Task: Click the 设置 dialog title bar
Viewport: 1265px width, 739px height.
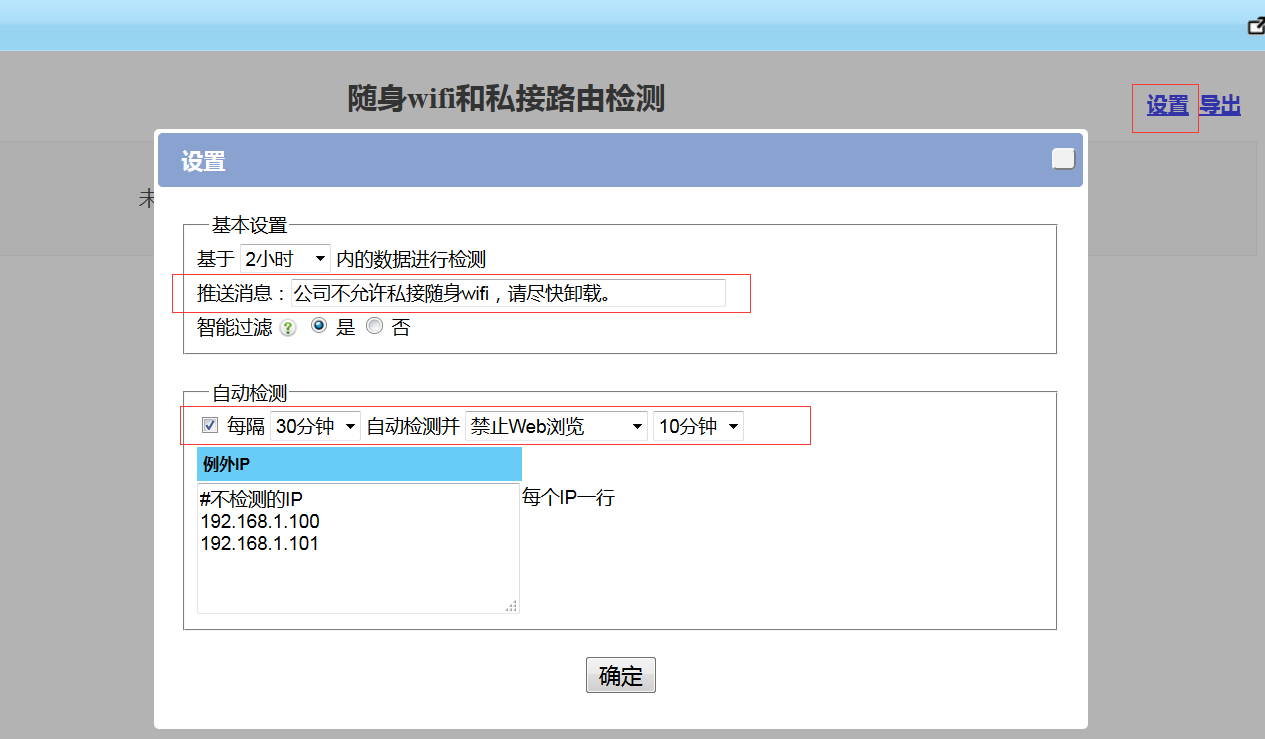Action: coord(600,161)
